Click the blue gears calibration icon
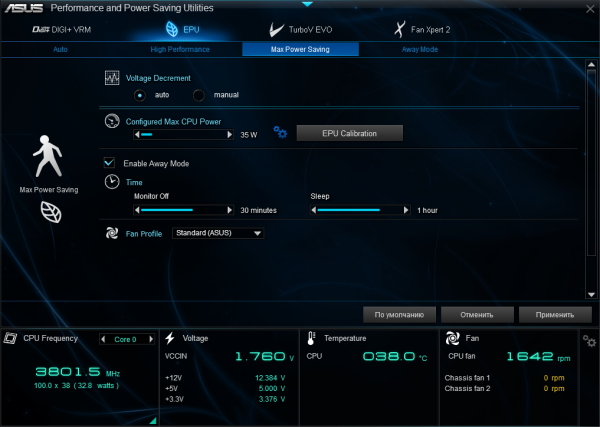600x427 pixels. coord(280,133)
